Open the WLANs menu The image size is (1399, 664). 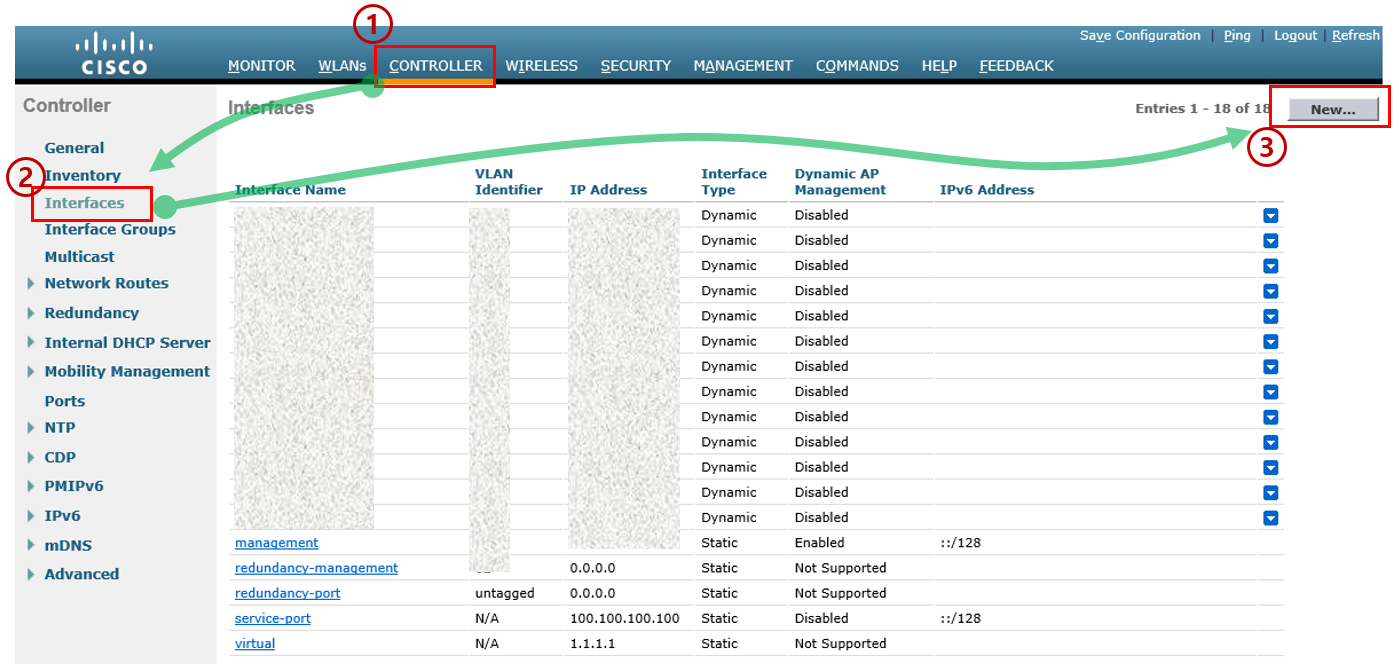tap(342, 66)
